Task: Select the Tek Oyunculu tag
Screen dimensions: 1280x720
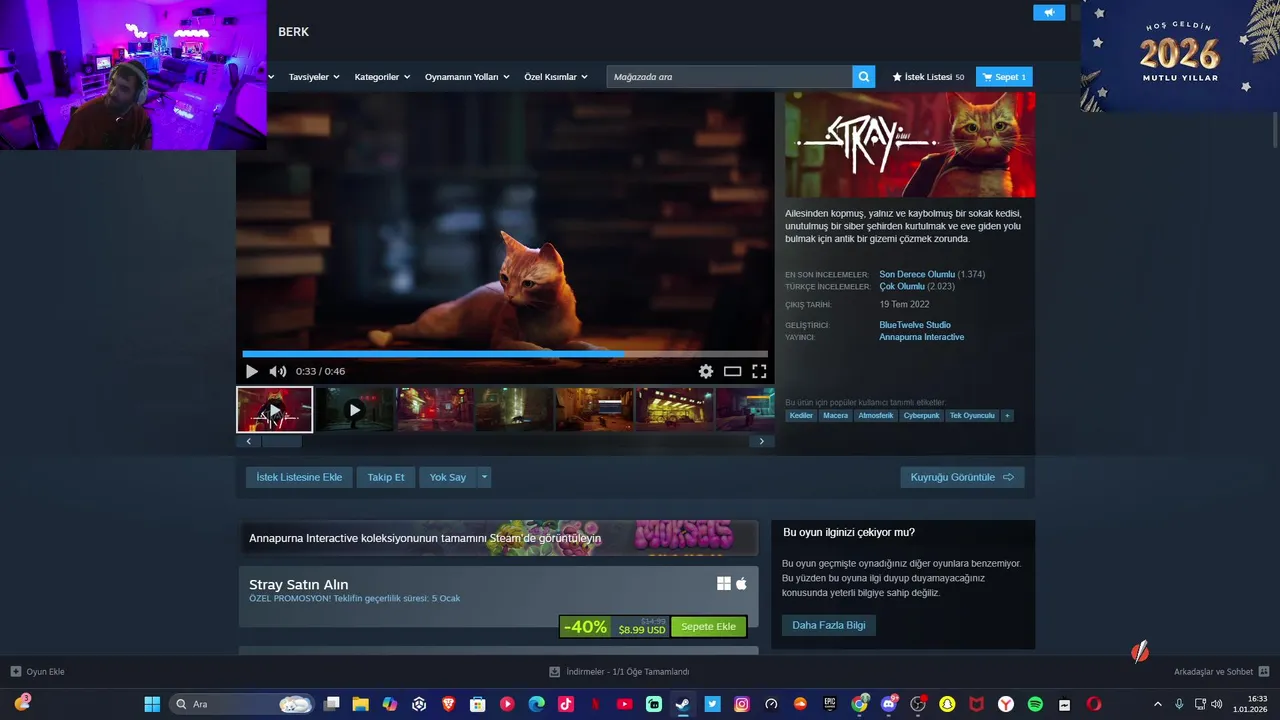Action: click(x=972, y=415)
